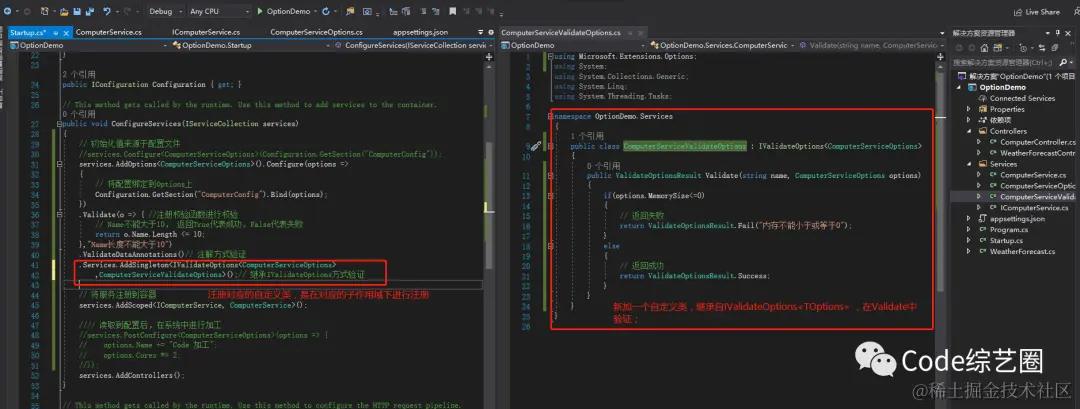
Task: Click the Solution Explorer search magnifier icon
Action: pyautogui.click(x=1063, y=63)
